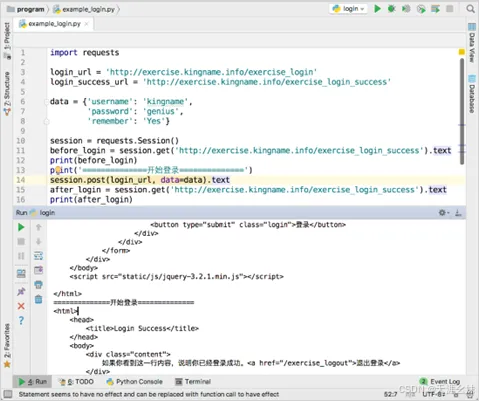
Task: Open Search Everywhere magnifier icon
Action: tap(470, 9)
